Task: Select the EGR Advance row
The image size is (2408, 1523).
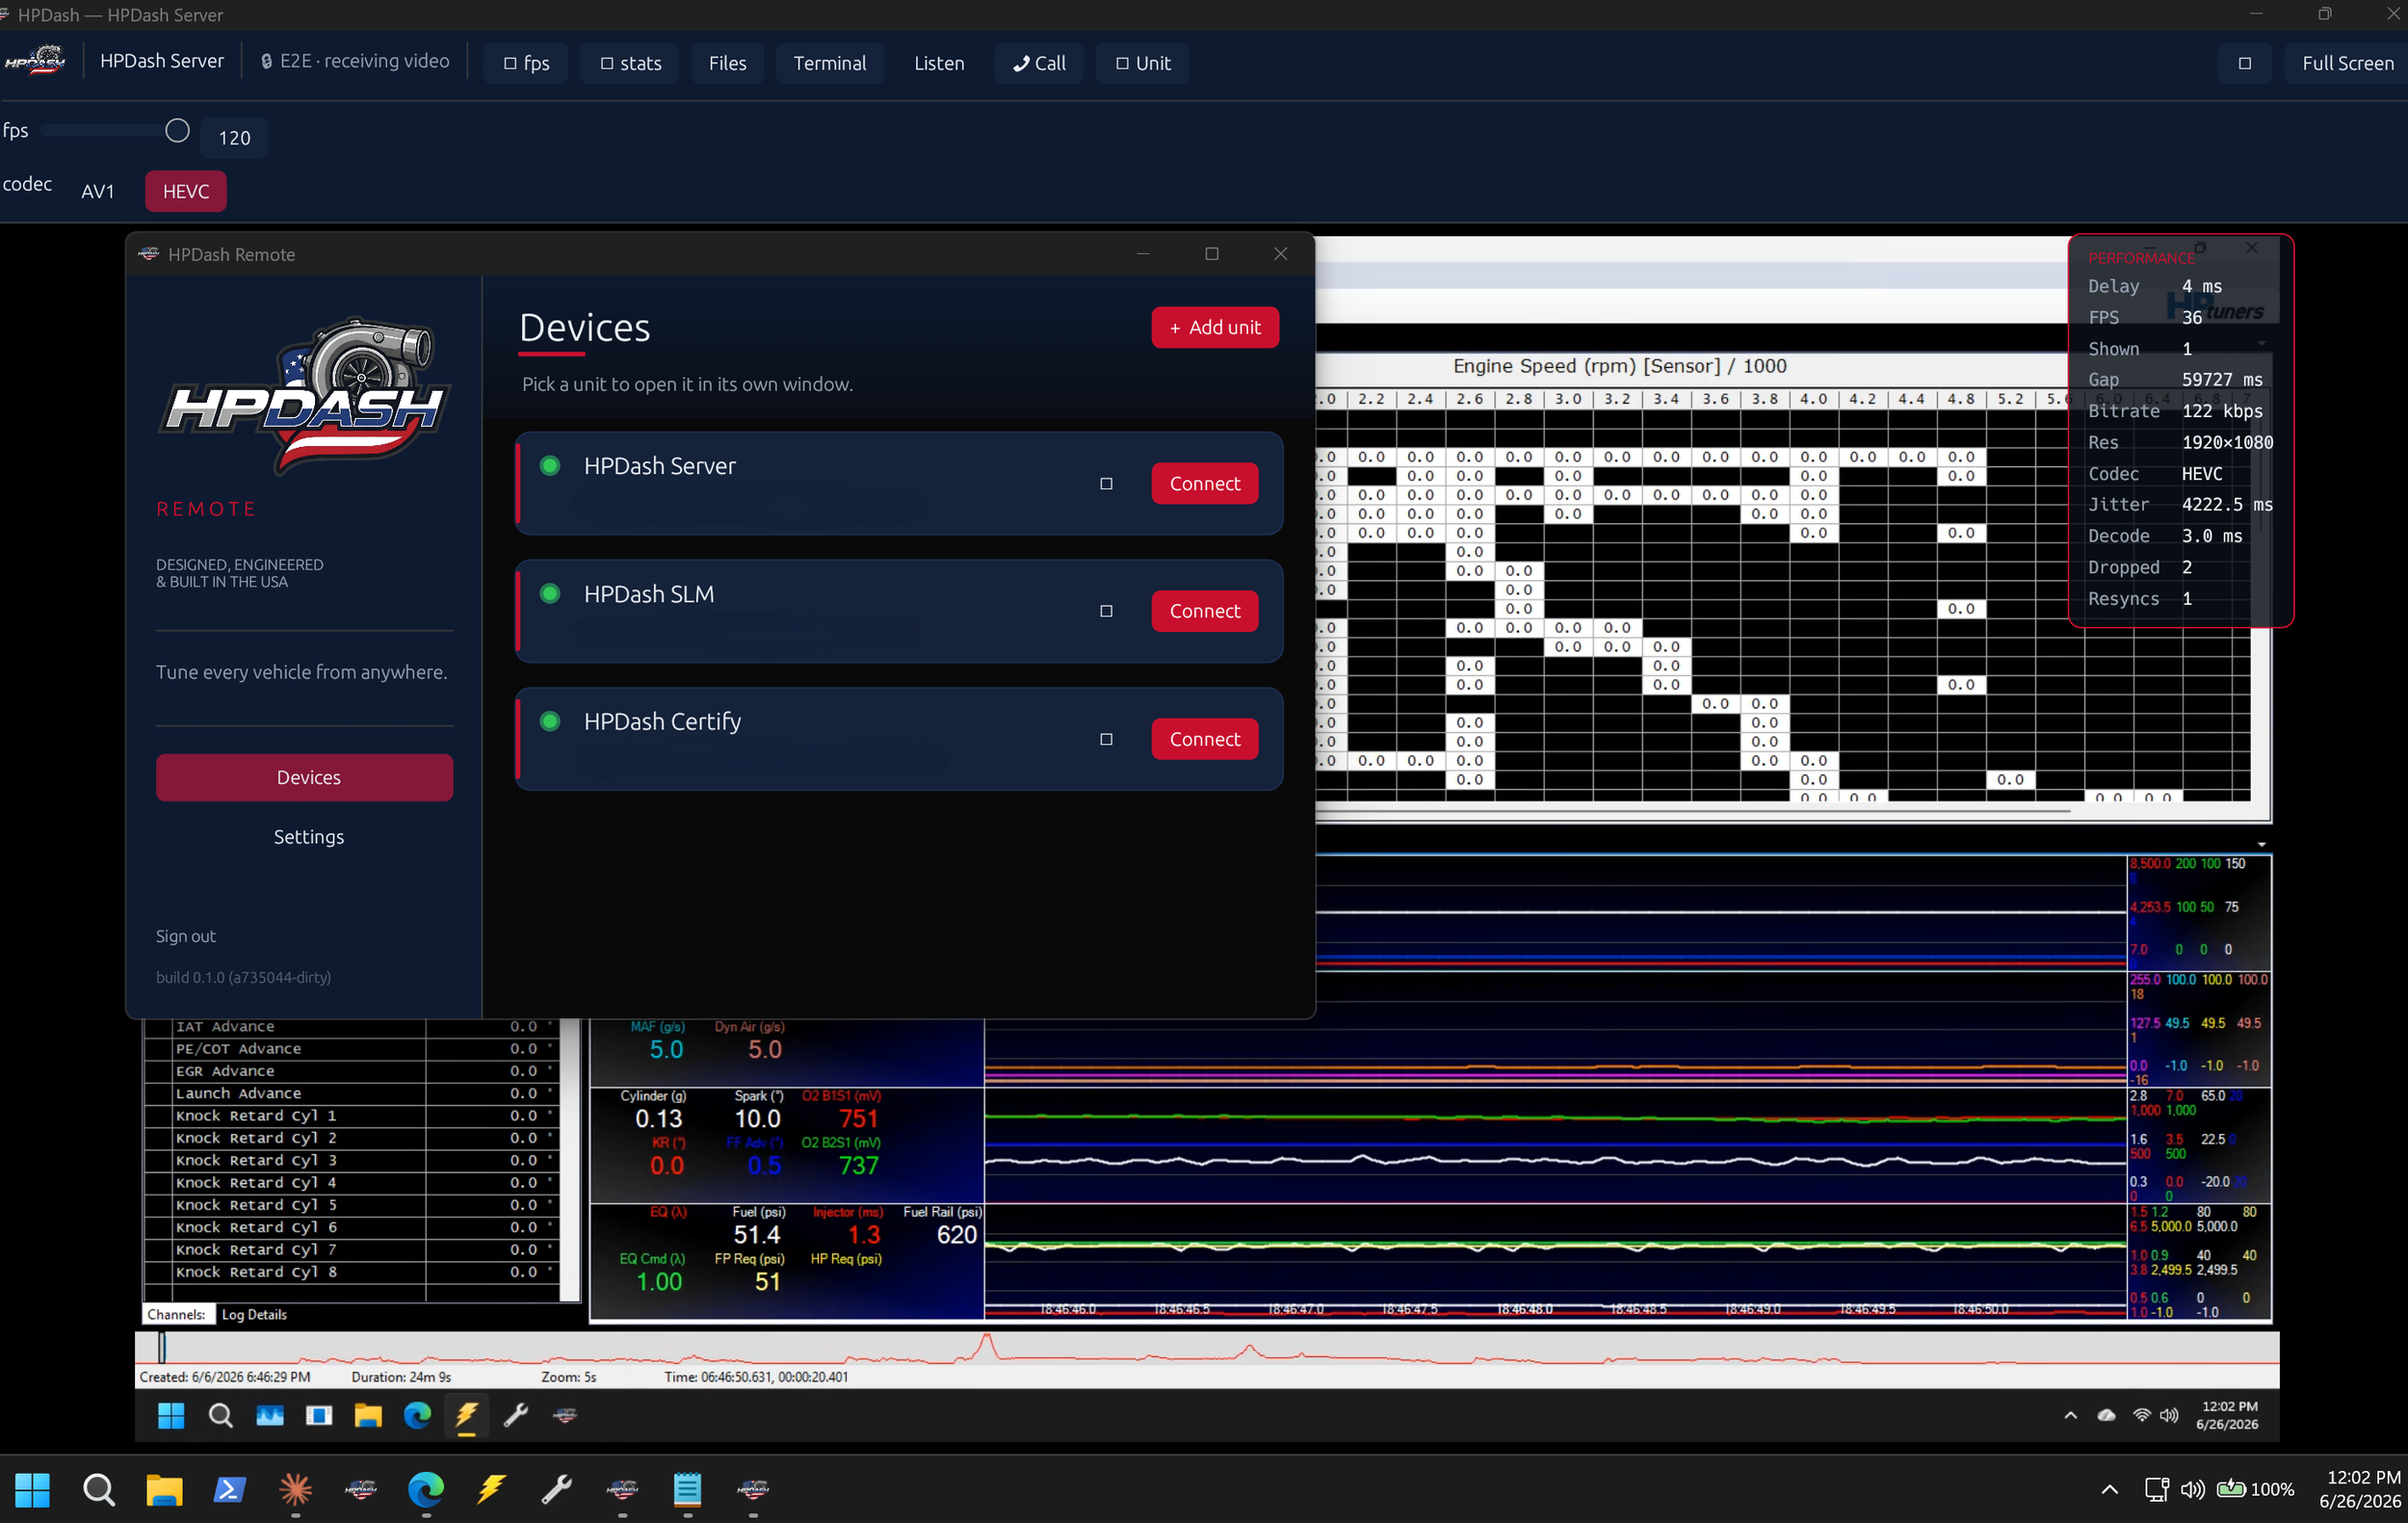Action: [x=351, y=1071]
